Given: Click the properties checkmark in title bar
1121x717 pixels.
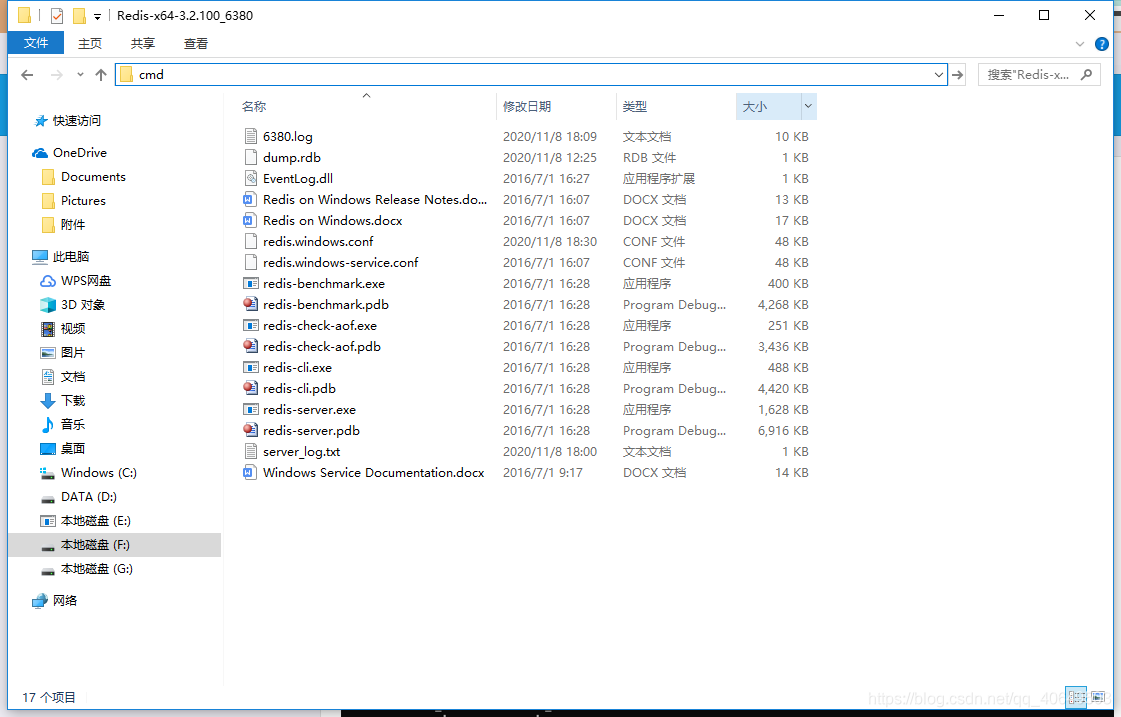Looking at the screenshot, I should pos(56,15).
